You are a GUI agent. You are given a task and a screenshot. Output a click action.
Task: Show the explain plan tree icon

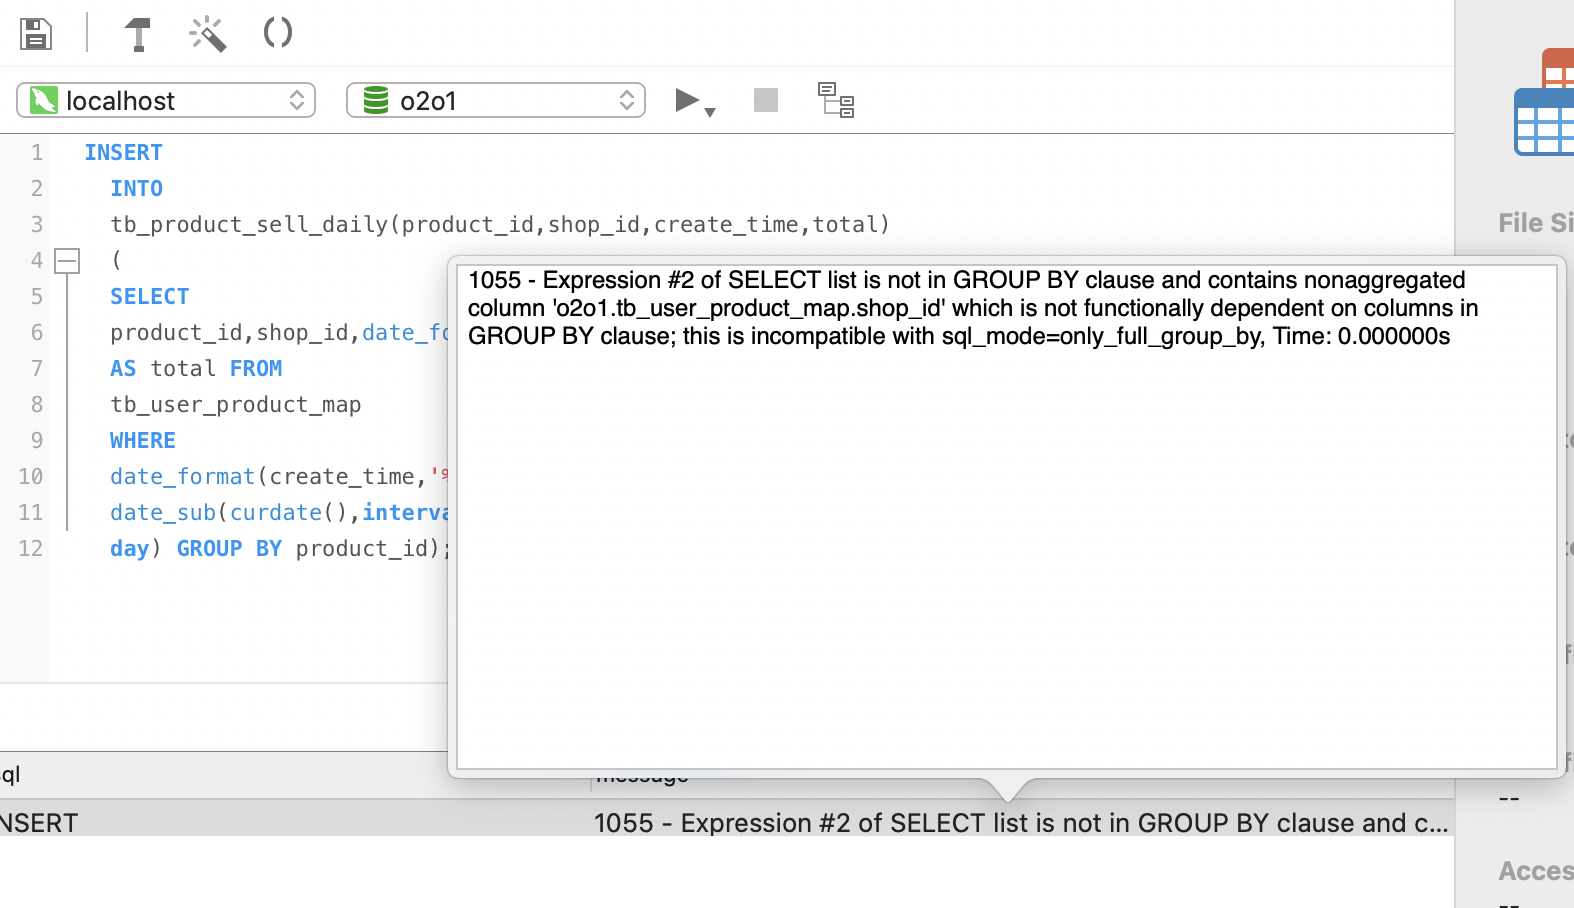click(836, 100)
